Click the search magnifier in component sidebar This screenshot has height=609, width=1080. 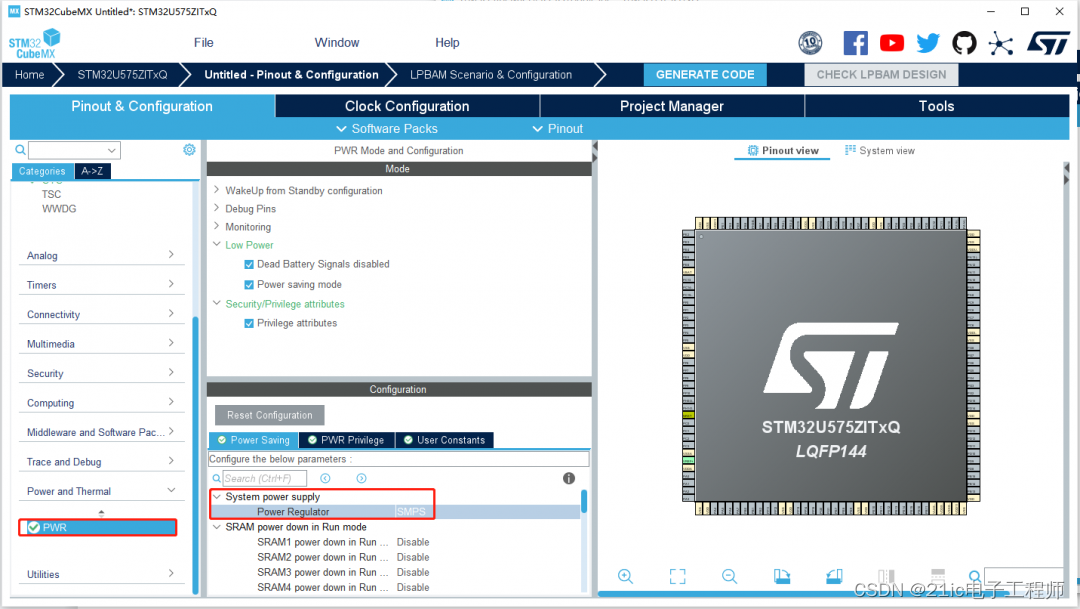click(x=20, y=148)
